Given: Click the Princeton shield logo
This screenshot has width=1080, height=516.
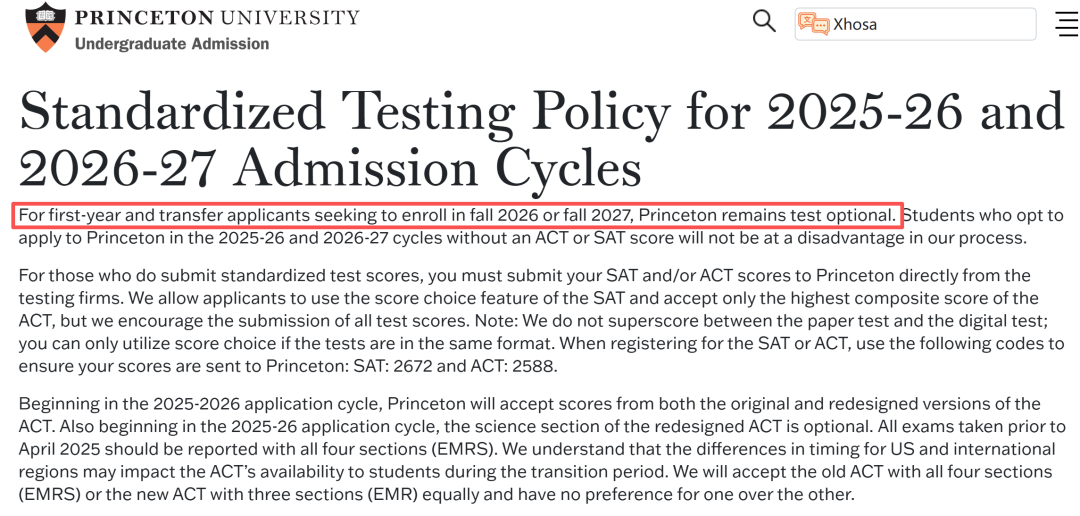Looking at the screenshot, I should click(x=45, y=28).
